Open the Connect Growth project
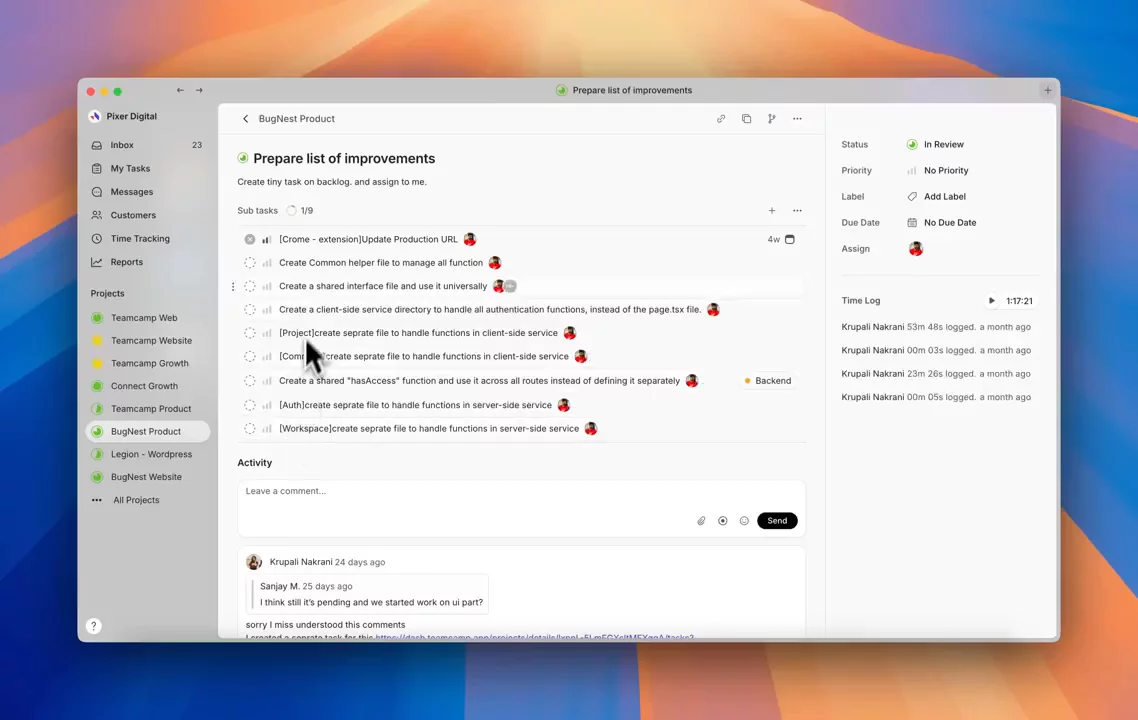1138x720 pixels. coord(144,386)
